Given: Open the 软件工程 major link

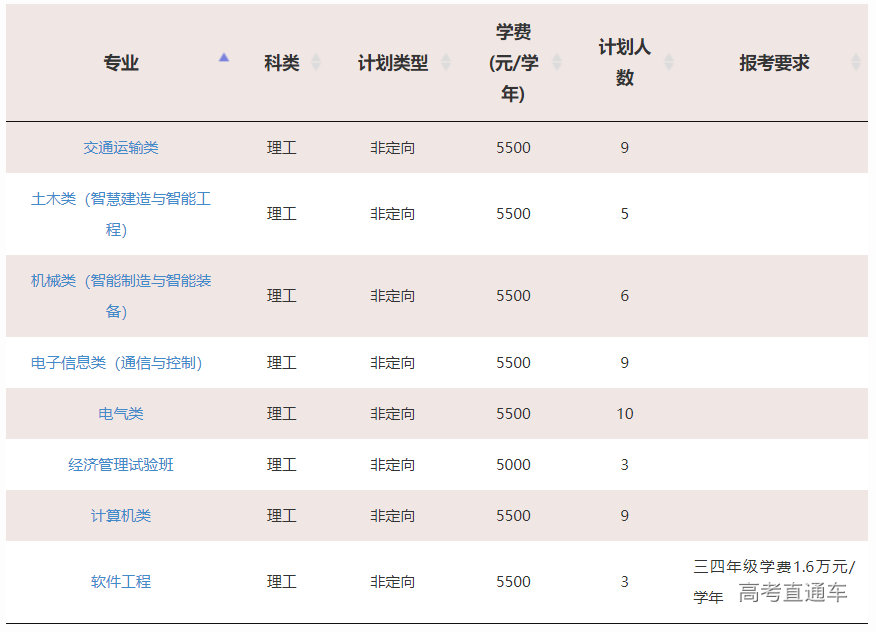Looking at the screenshot, I should tap(121, 582).
